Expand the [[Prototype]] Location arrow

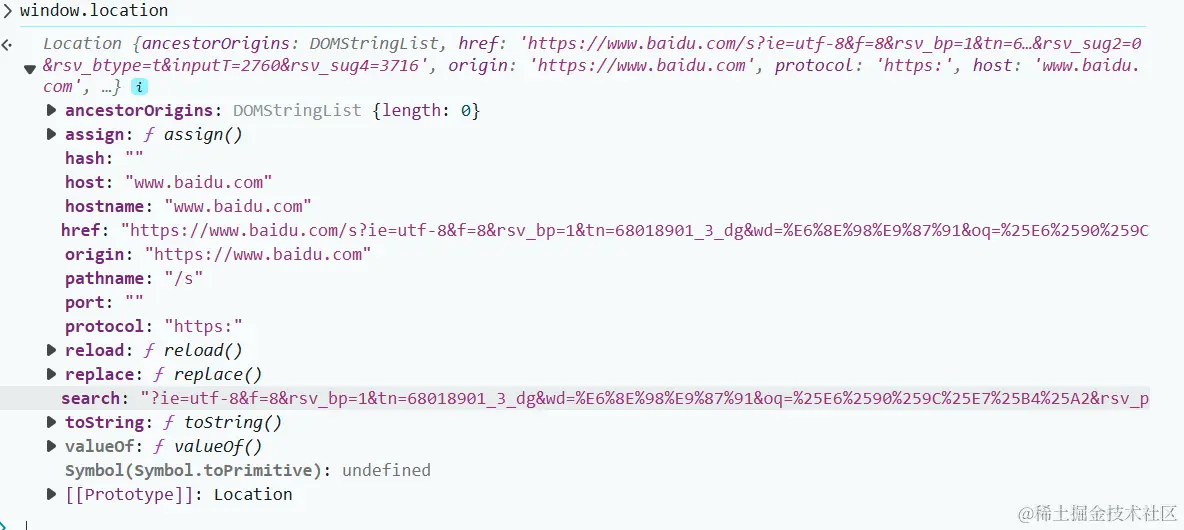tap(51, 495)
